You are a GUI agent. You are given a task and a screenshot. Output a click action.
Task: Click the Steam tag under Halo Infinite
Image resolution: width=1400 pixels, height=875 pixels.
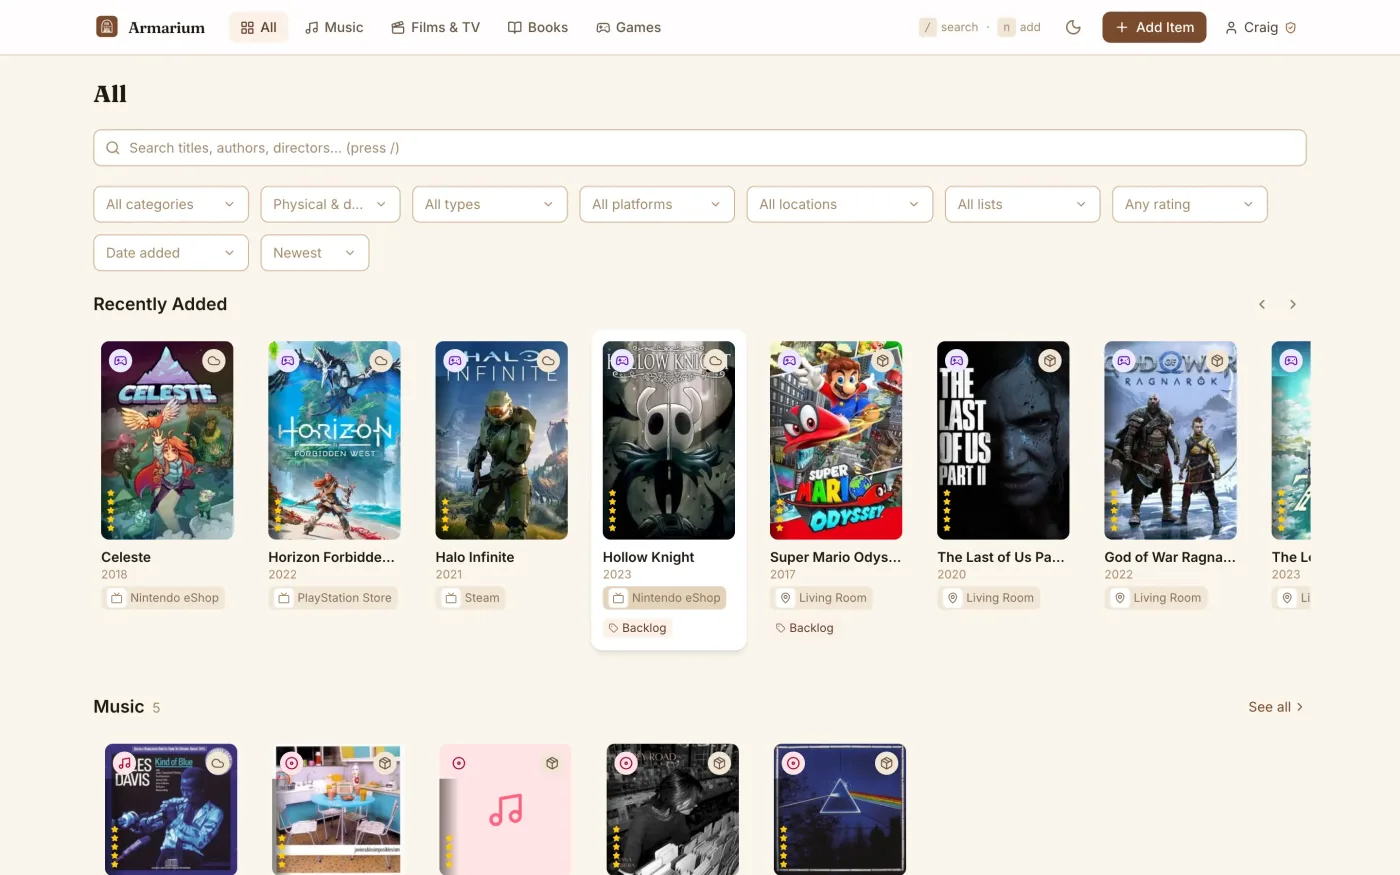click(472, 598)
